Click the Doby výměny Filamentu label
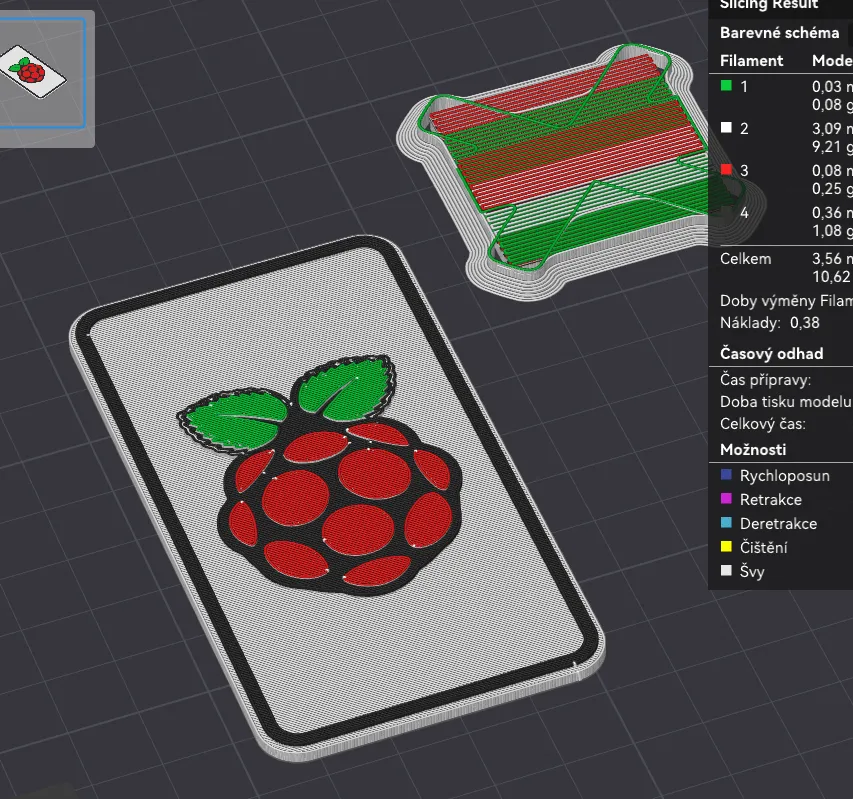The width and height of the screenshot is (853, 799). 786,301
